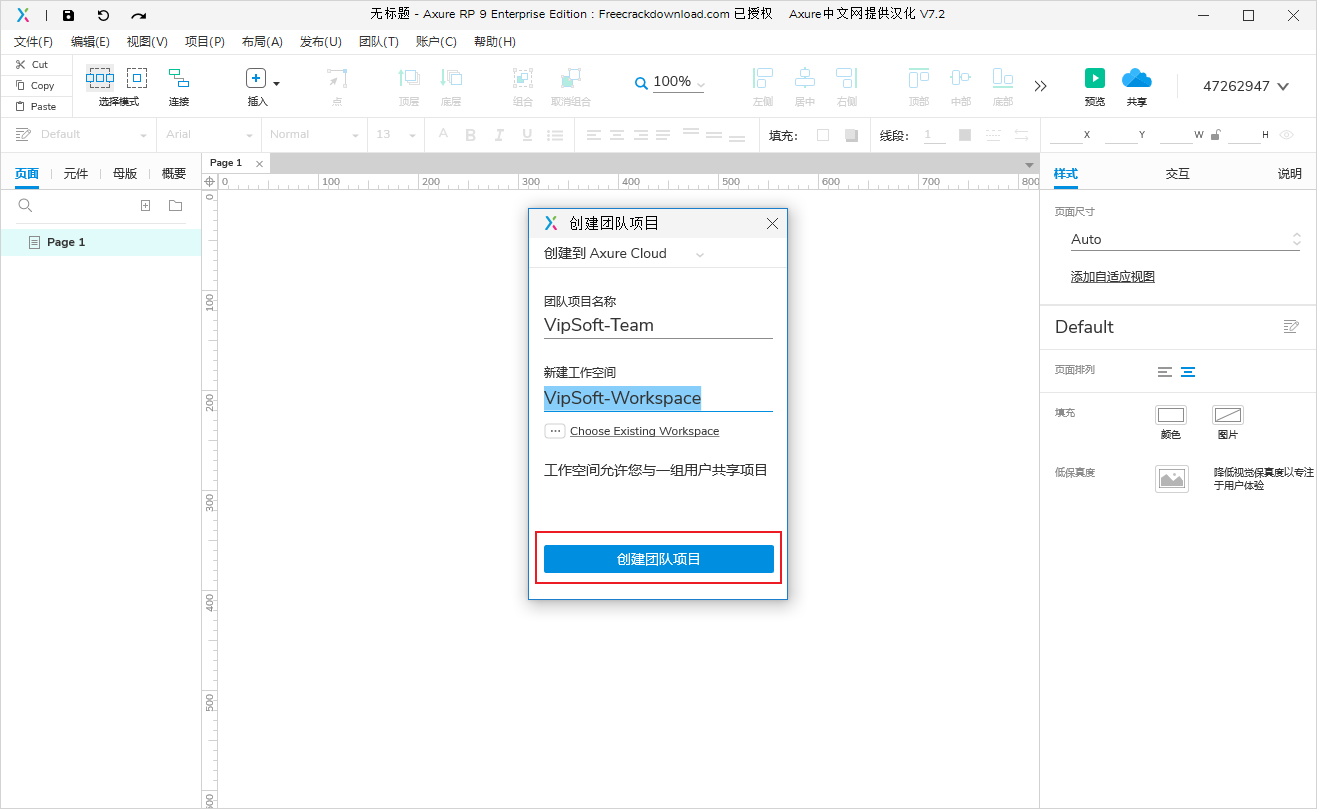Viewport: 1317px width, 809px height.
Task: Toggle the bullet list formatting
Action: pos(557,135)
